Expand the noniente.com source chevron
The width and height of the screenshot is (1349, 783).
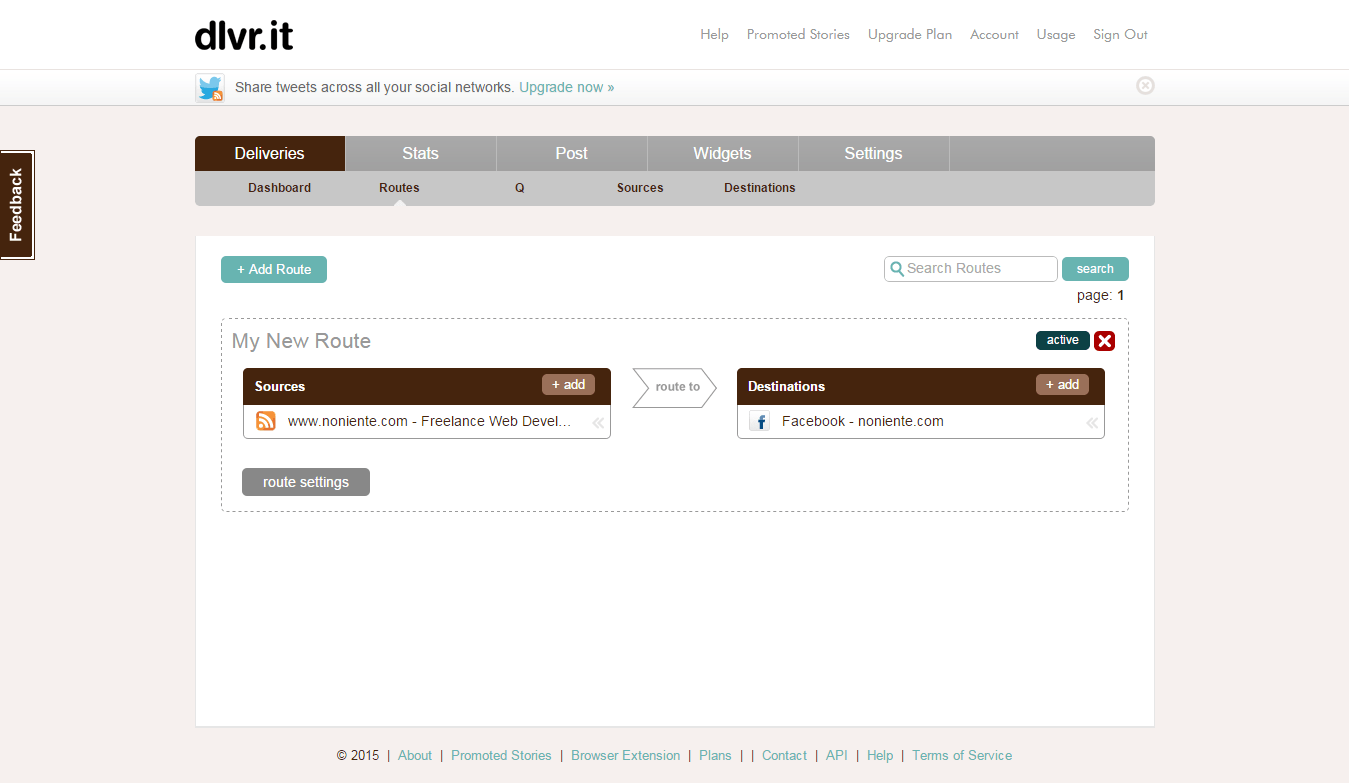(x=597, y=423)
